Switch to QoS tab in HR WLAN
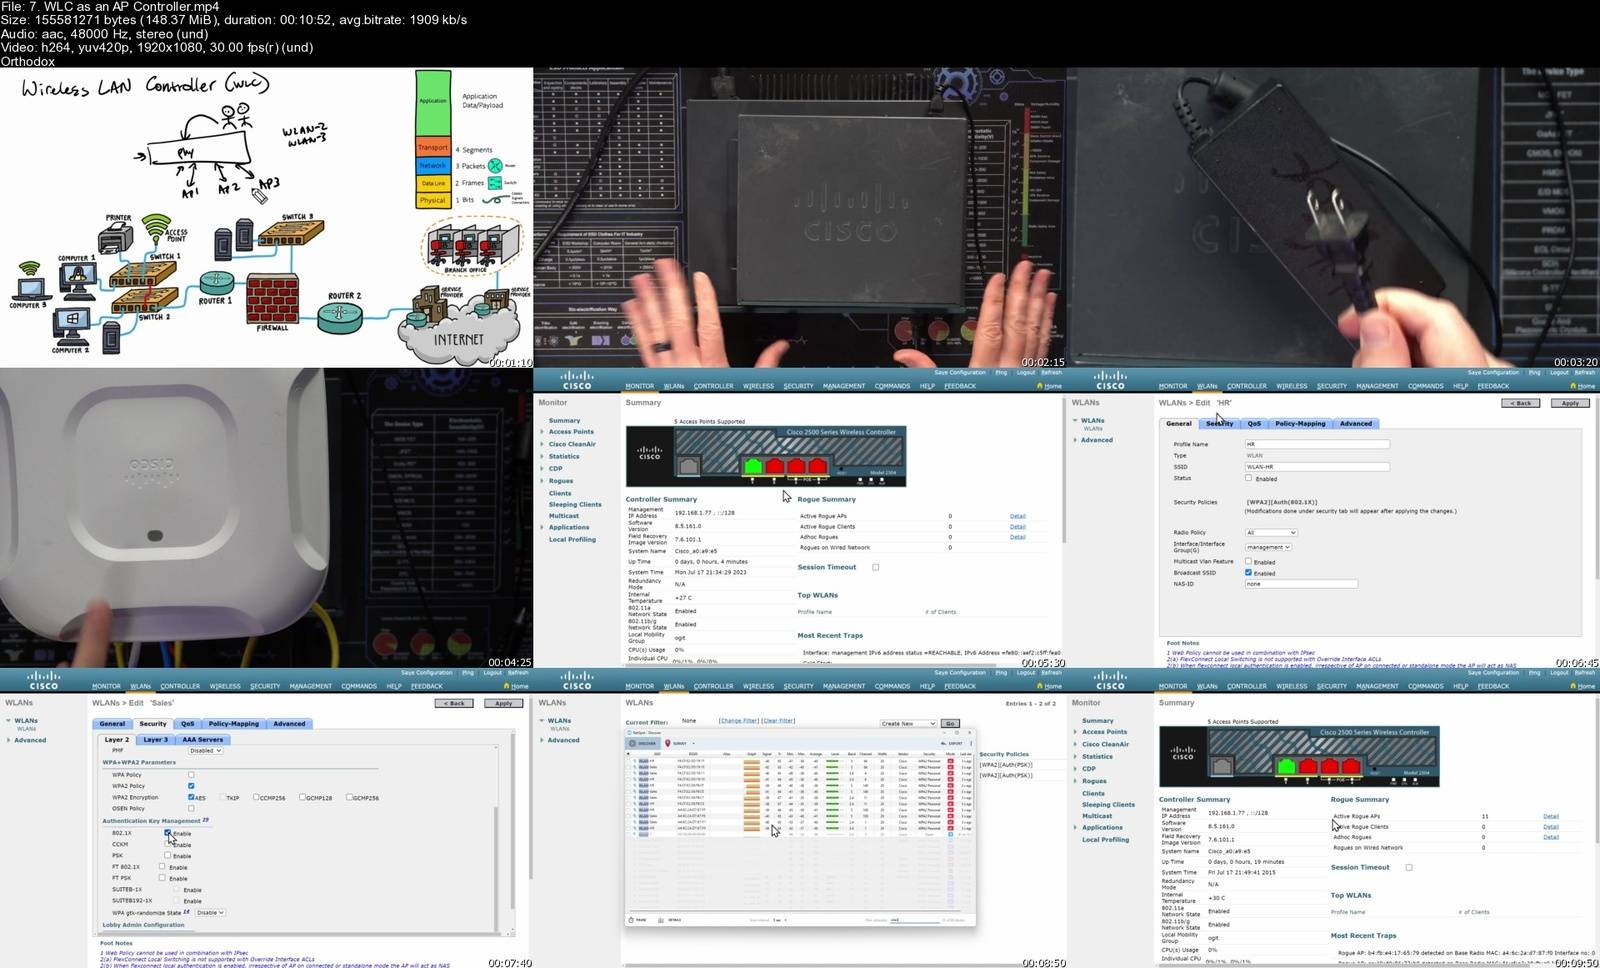The image size is (1600, 968). (x=1254, y=423)
